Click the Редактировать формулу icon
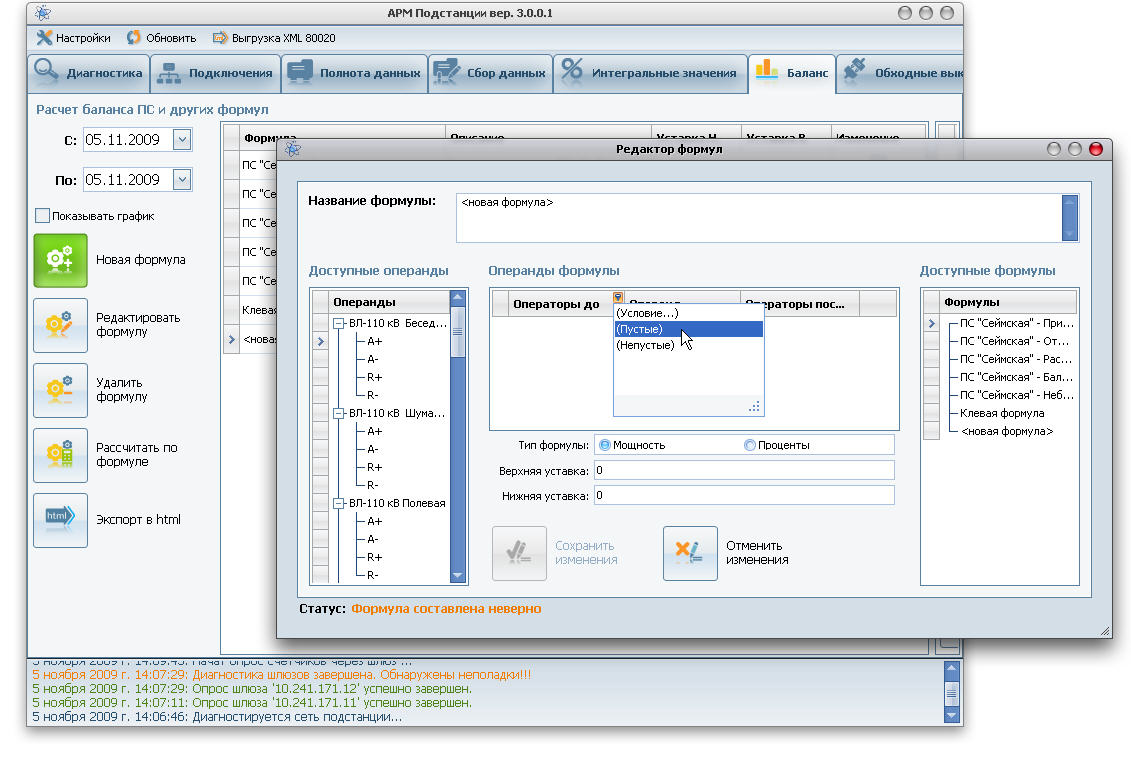Viewport: 1131px width, 758px height. 60,325
